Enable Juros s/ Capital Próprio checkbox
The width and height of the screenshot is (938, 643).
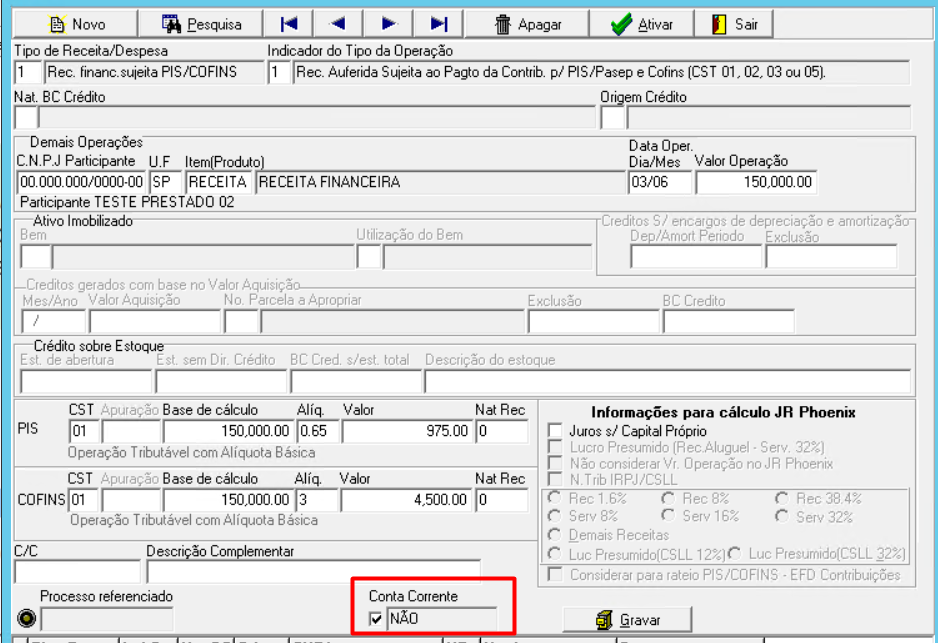555,431
